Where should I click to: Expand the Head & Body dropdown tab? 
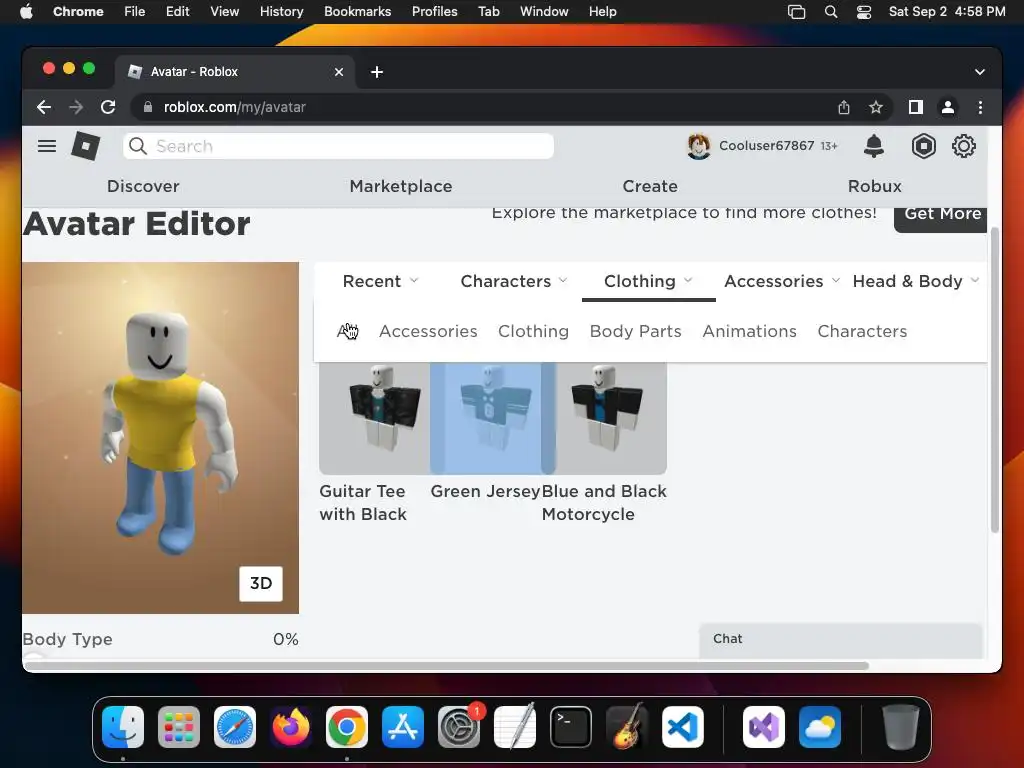click(915, 281)
